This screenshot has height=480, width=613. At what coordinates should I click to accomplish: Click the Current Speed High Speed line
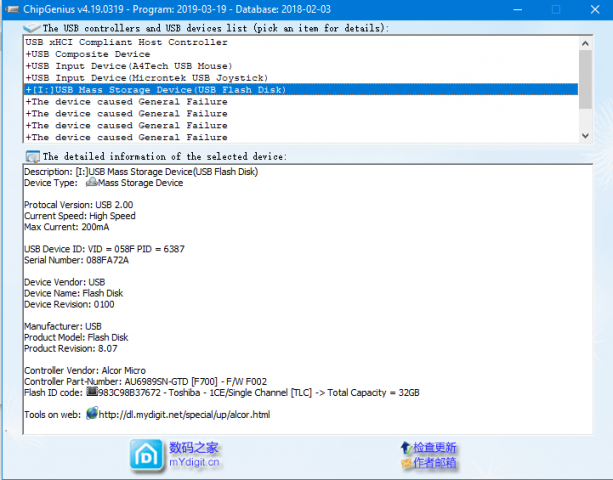[80, 216]
